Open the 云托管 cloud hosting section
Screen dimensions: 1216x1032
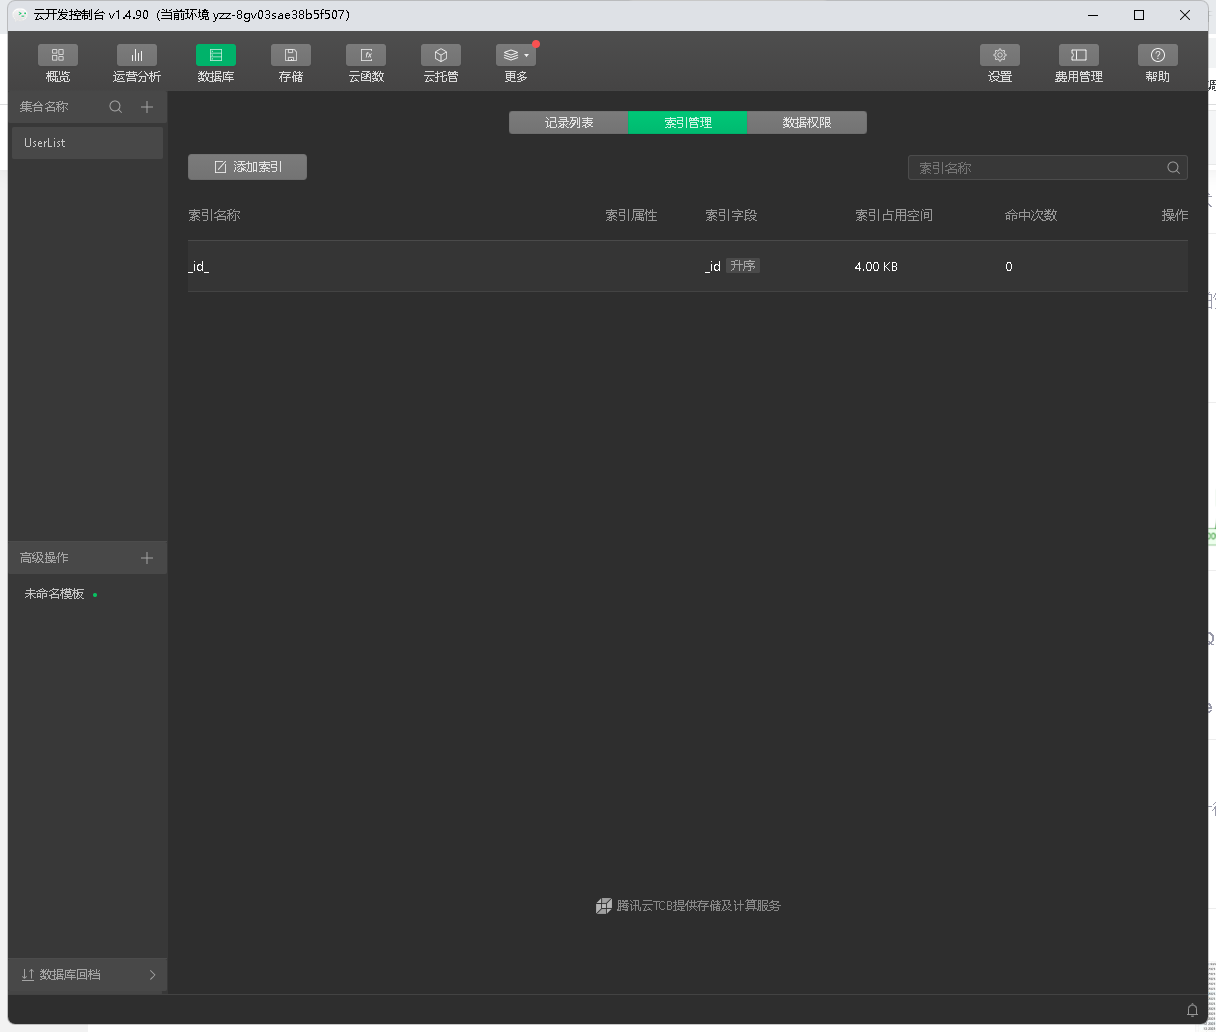(441, 64)
